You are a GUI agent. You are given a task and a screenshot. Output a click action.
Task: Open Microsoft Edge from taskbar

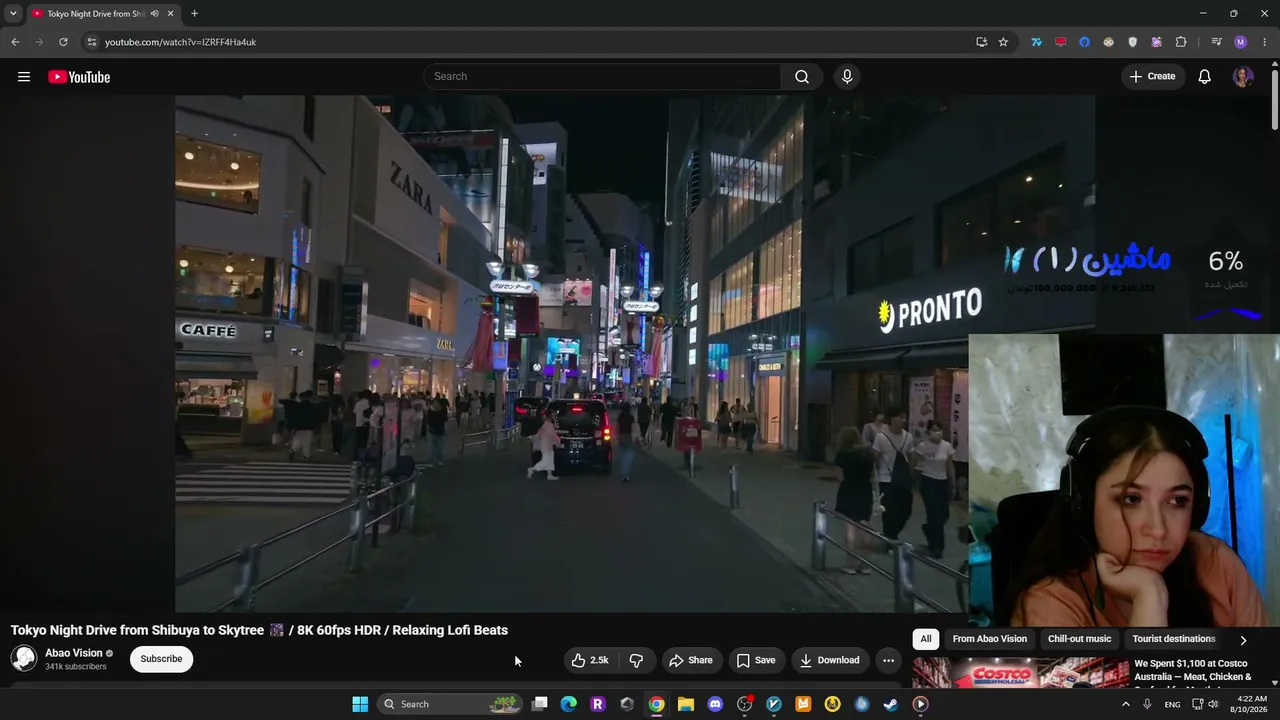[568, 704]
